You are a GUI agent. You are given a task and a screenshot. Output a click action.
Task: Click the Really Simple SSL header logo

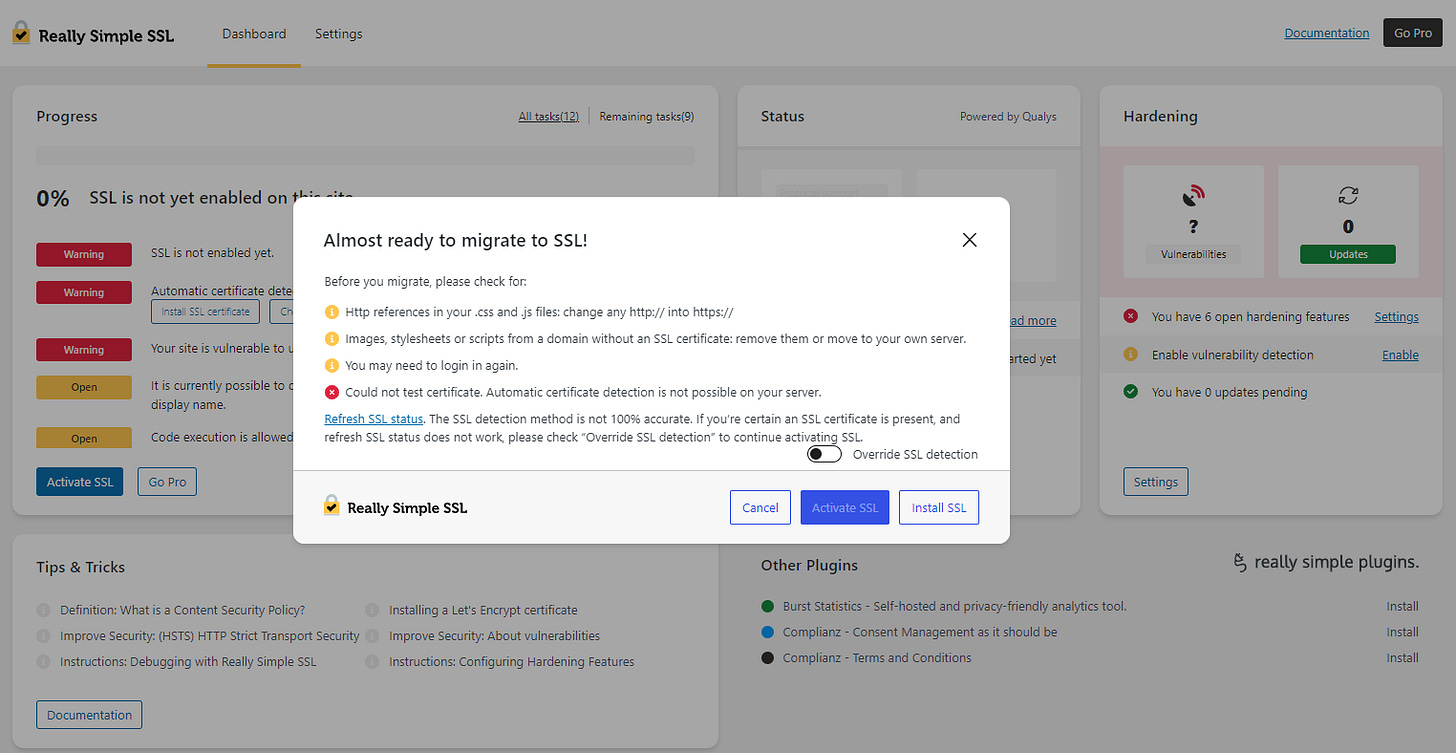(x=93, y=35)
